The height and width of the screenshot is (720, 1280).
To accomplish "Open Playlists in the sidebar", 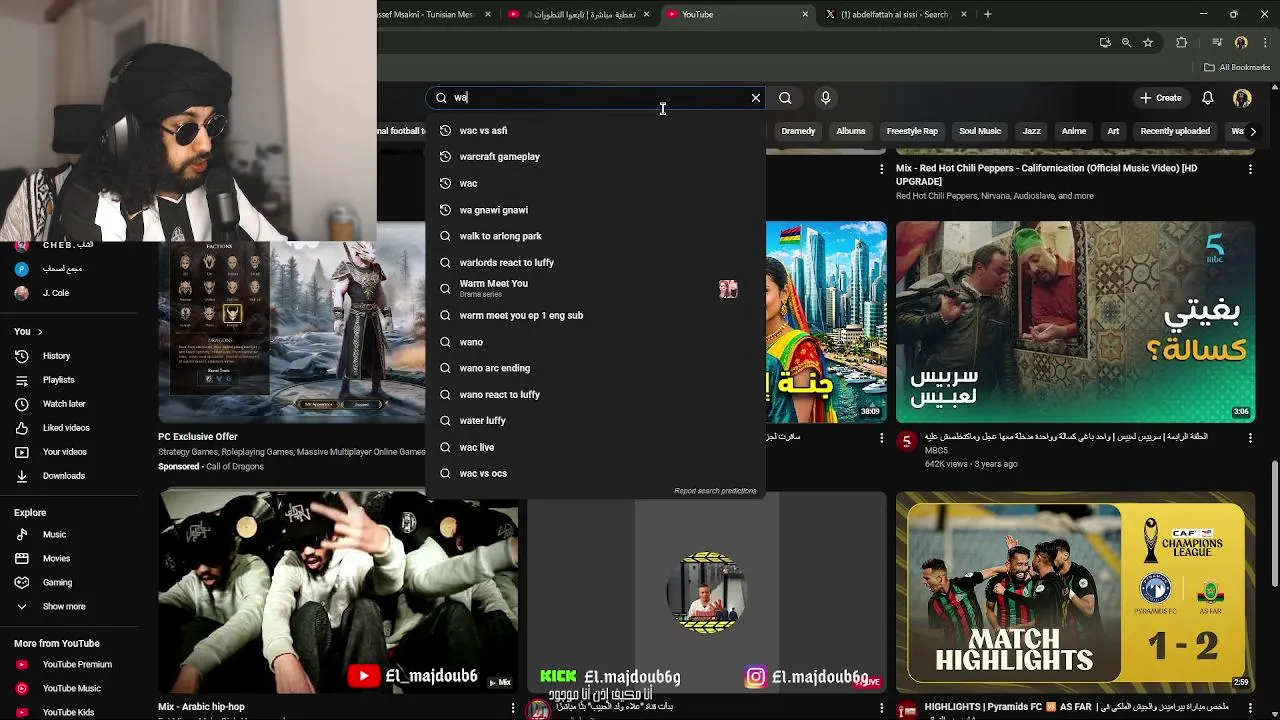I will (x=58, y=380).
